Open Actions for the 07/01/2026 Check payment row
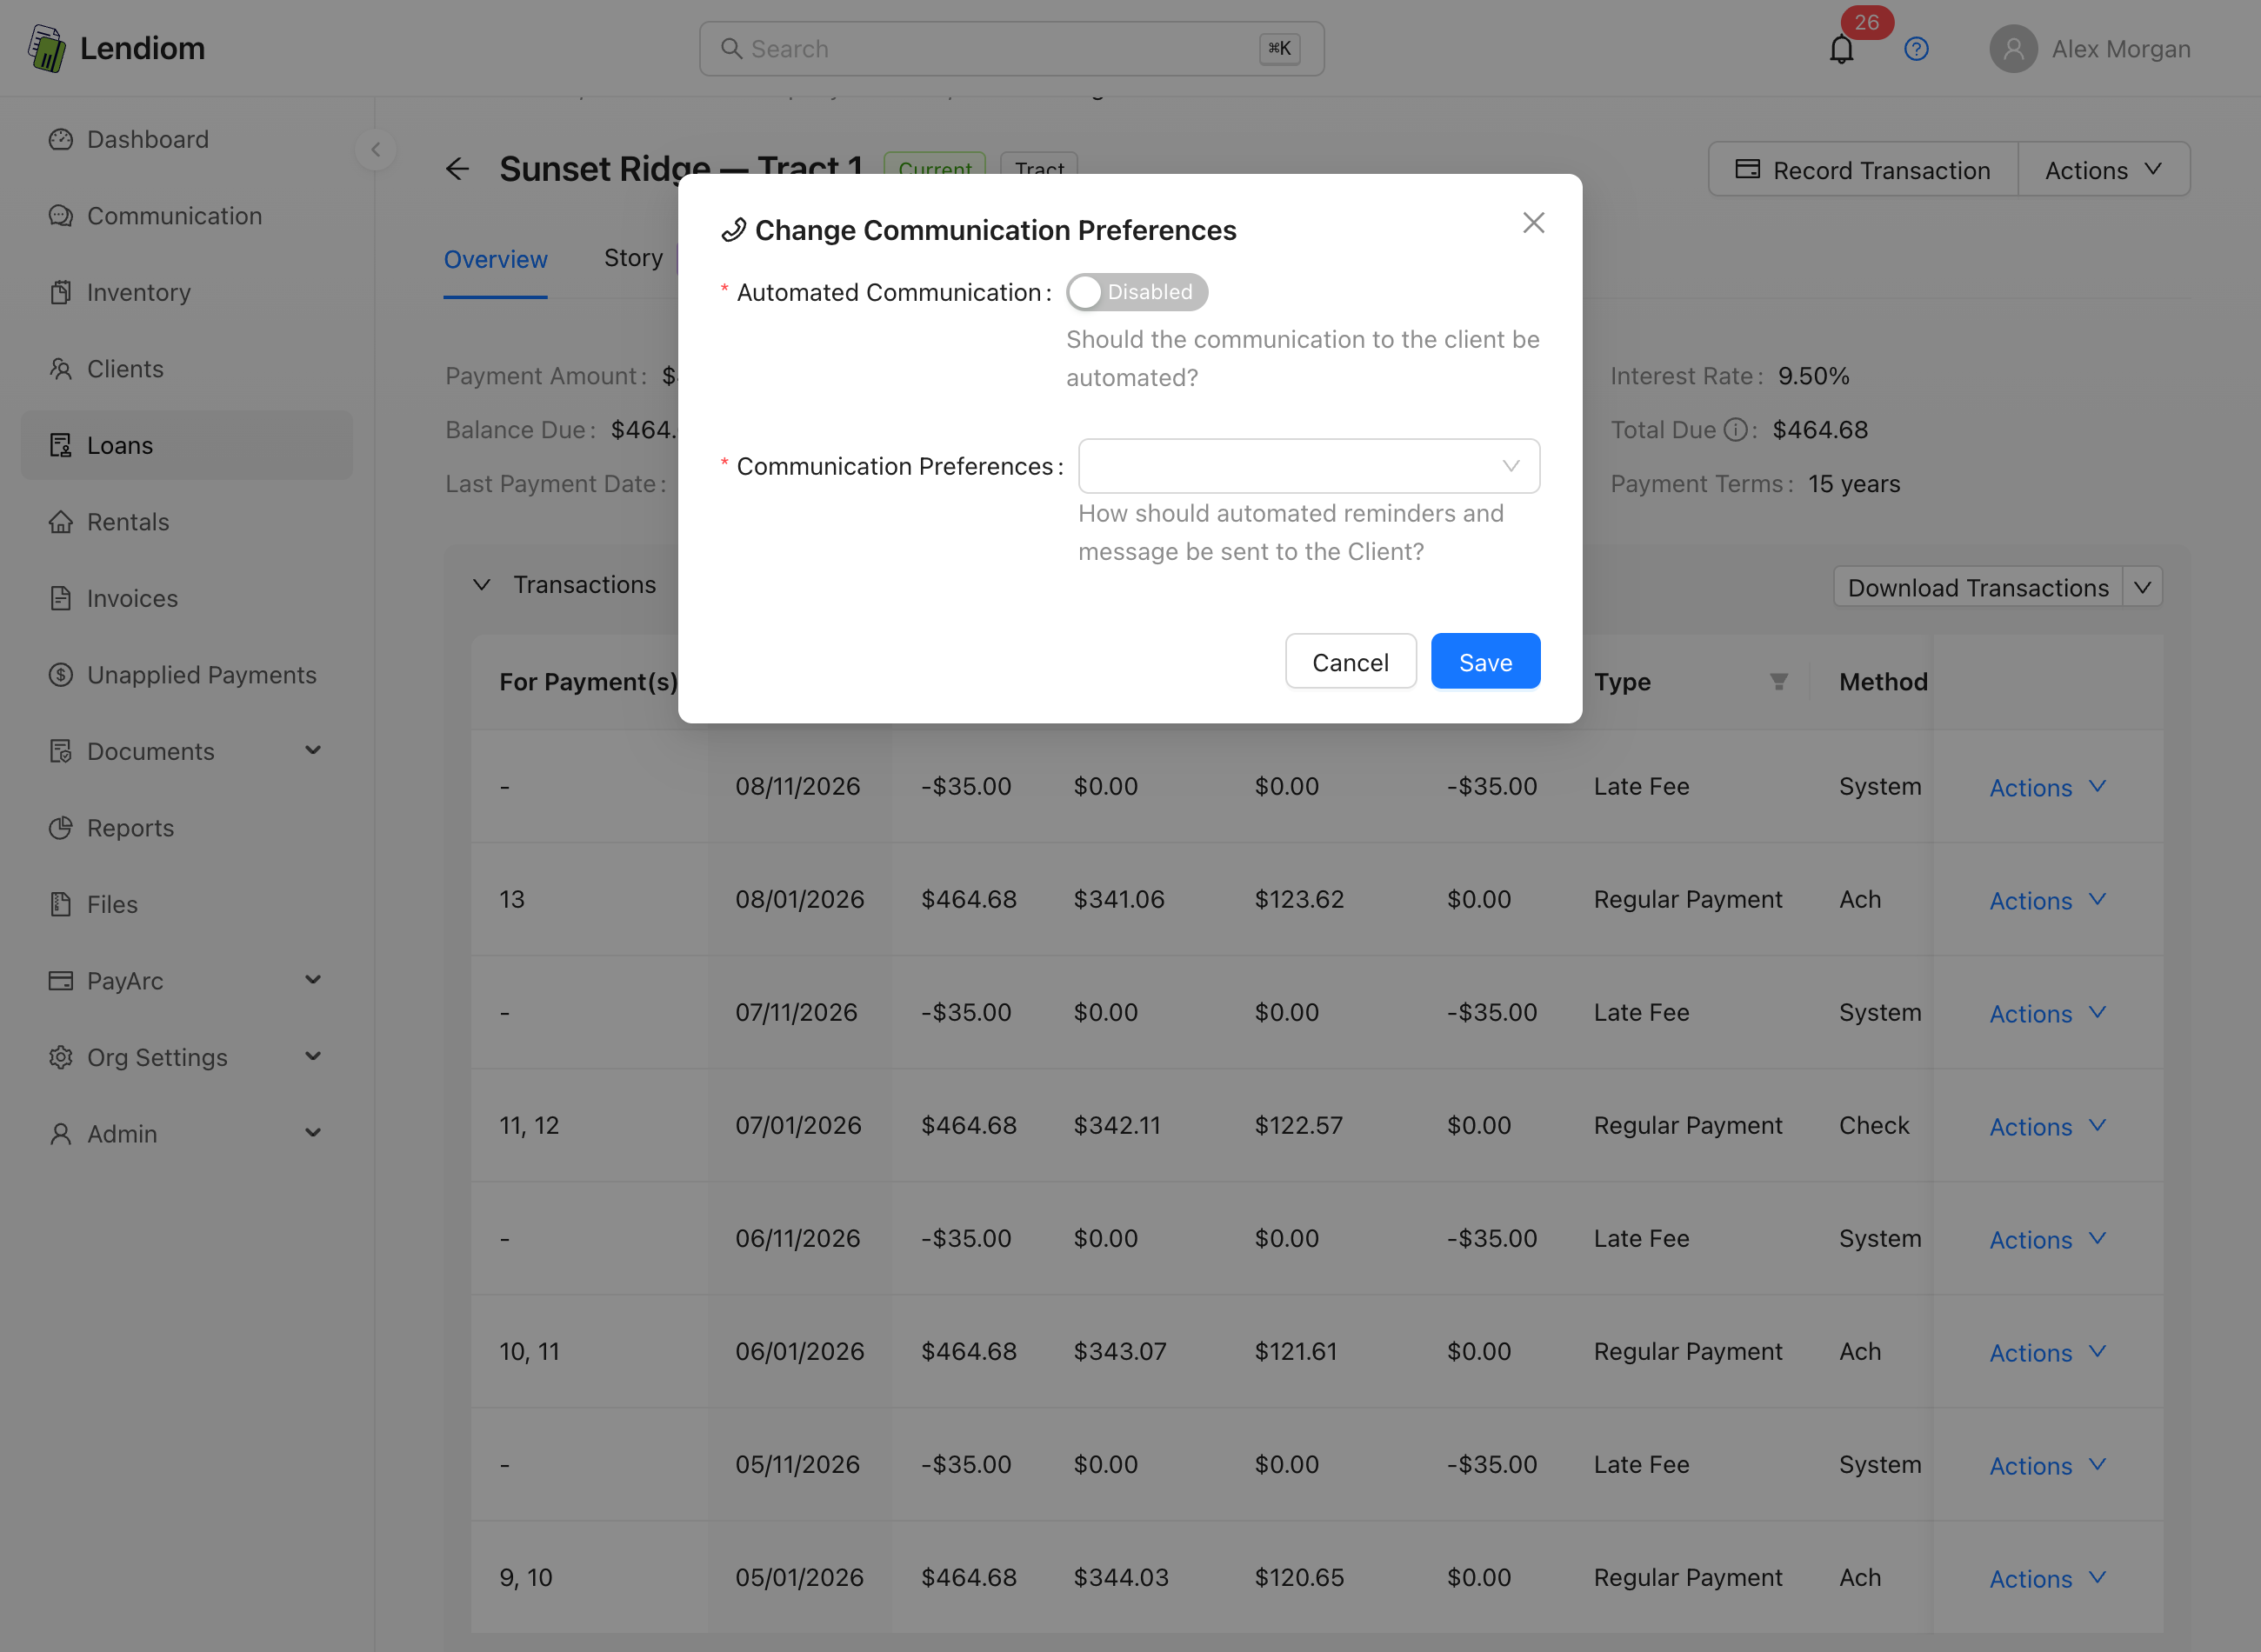 click(2046, 1126)
